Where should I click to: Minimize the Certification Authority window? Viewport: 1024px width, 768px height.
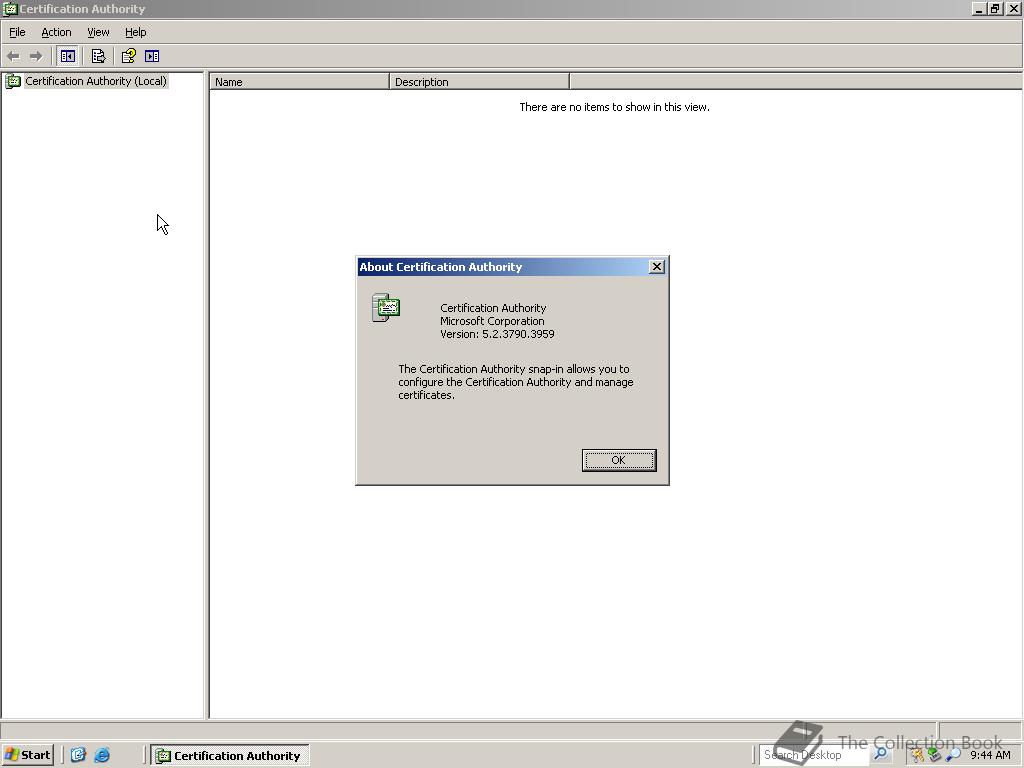click(978, 9)
